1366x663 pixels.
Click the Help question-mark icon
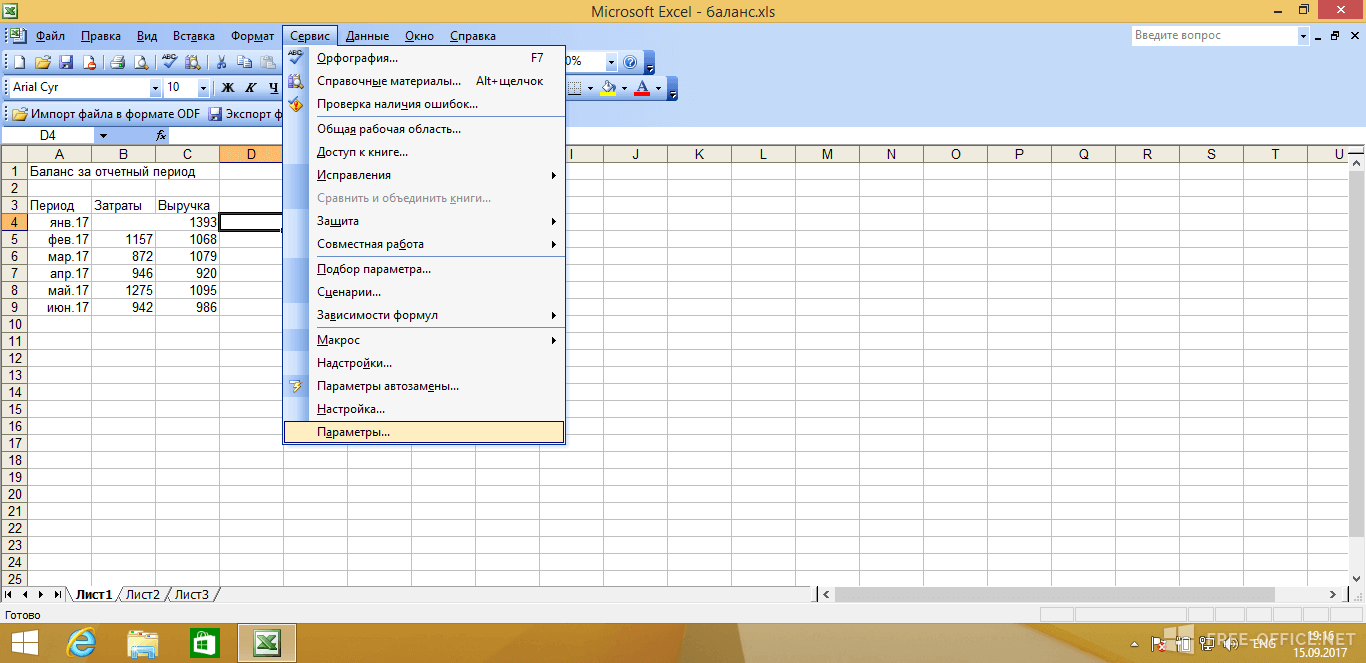(x=630, y=61)
